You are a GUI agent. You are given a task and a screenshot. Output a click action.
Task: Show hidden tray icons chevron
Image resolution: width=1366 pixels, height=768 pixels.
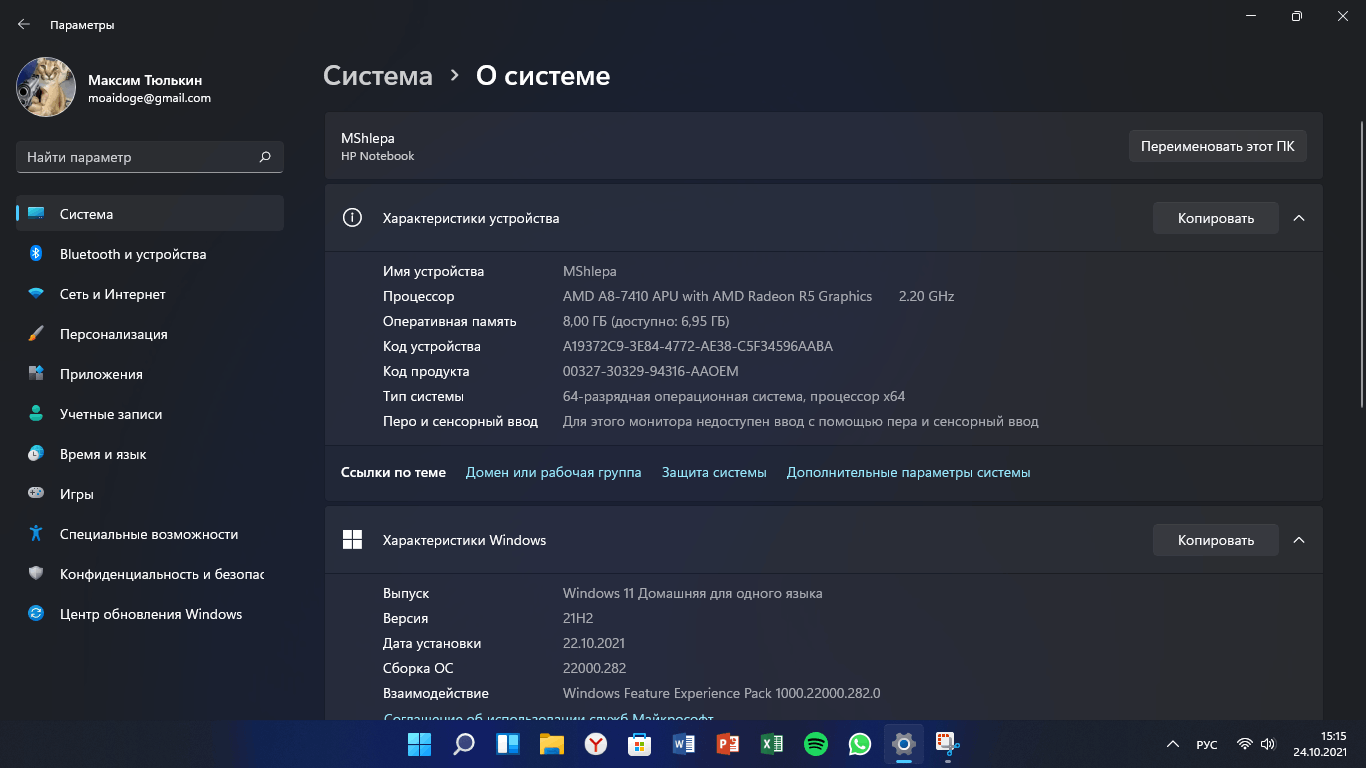coord(1173,745)
